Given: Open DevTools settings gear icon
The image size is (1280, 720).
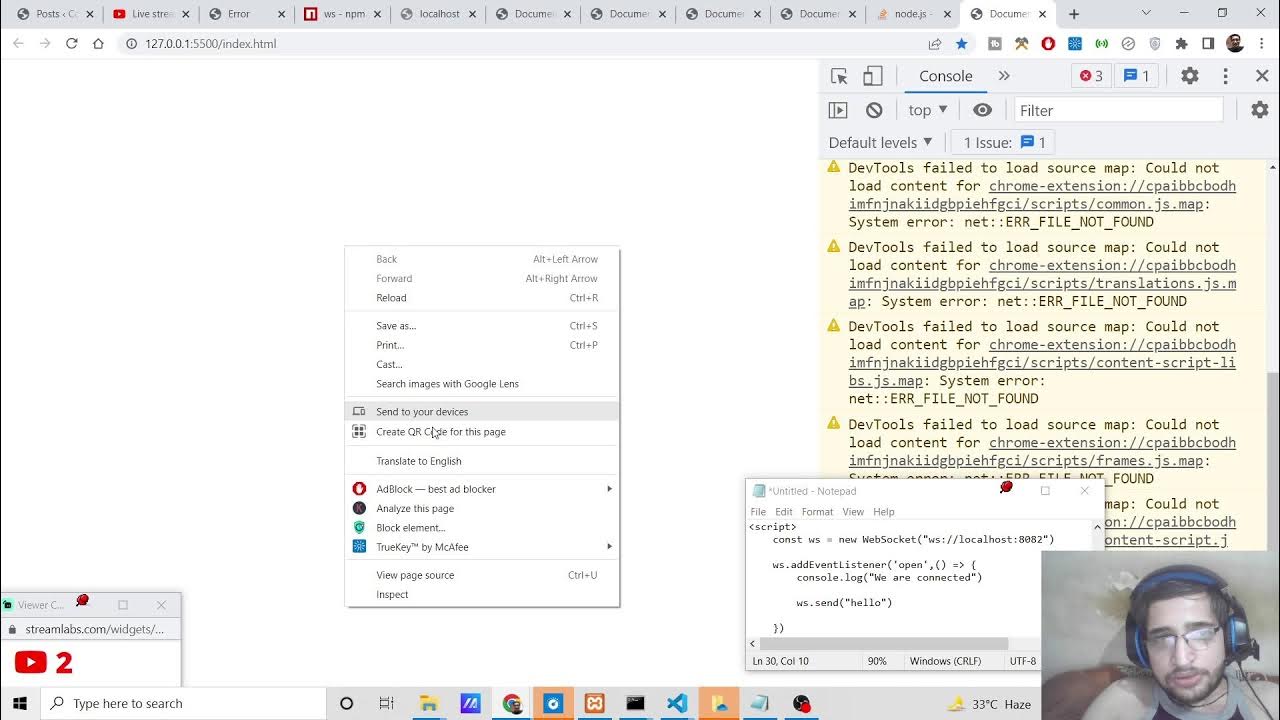Looking at the screenshot, I should pos(1189,76).
